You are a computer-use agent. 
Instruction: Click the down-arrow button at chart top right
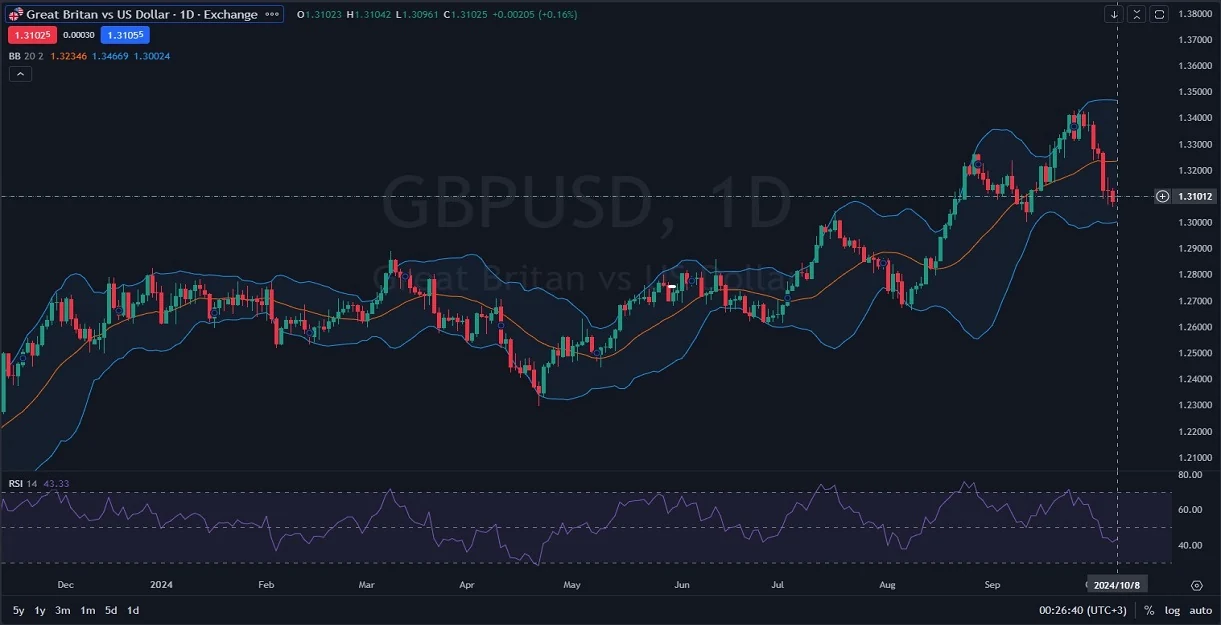1114,14
